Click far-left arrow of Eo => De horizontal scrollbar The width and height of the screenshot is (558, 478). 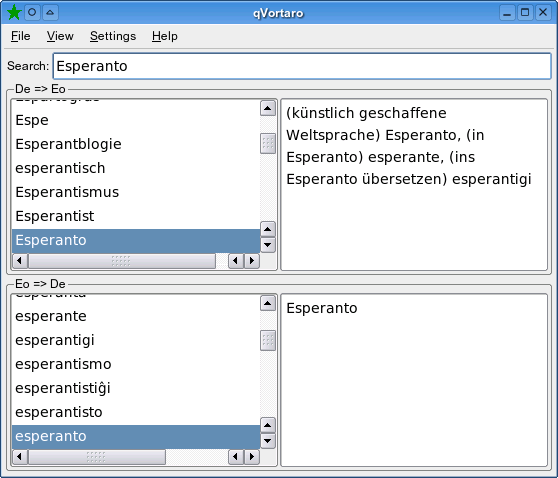tap(20, 457)
